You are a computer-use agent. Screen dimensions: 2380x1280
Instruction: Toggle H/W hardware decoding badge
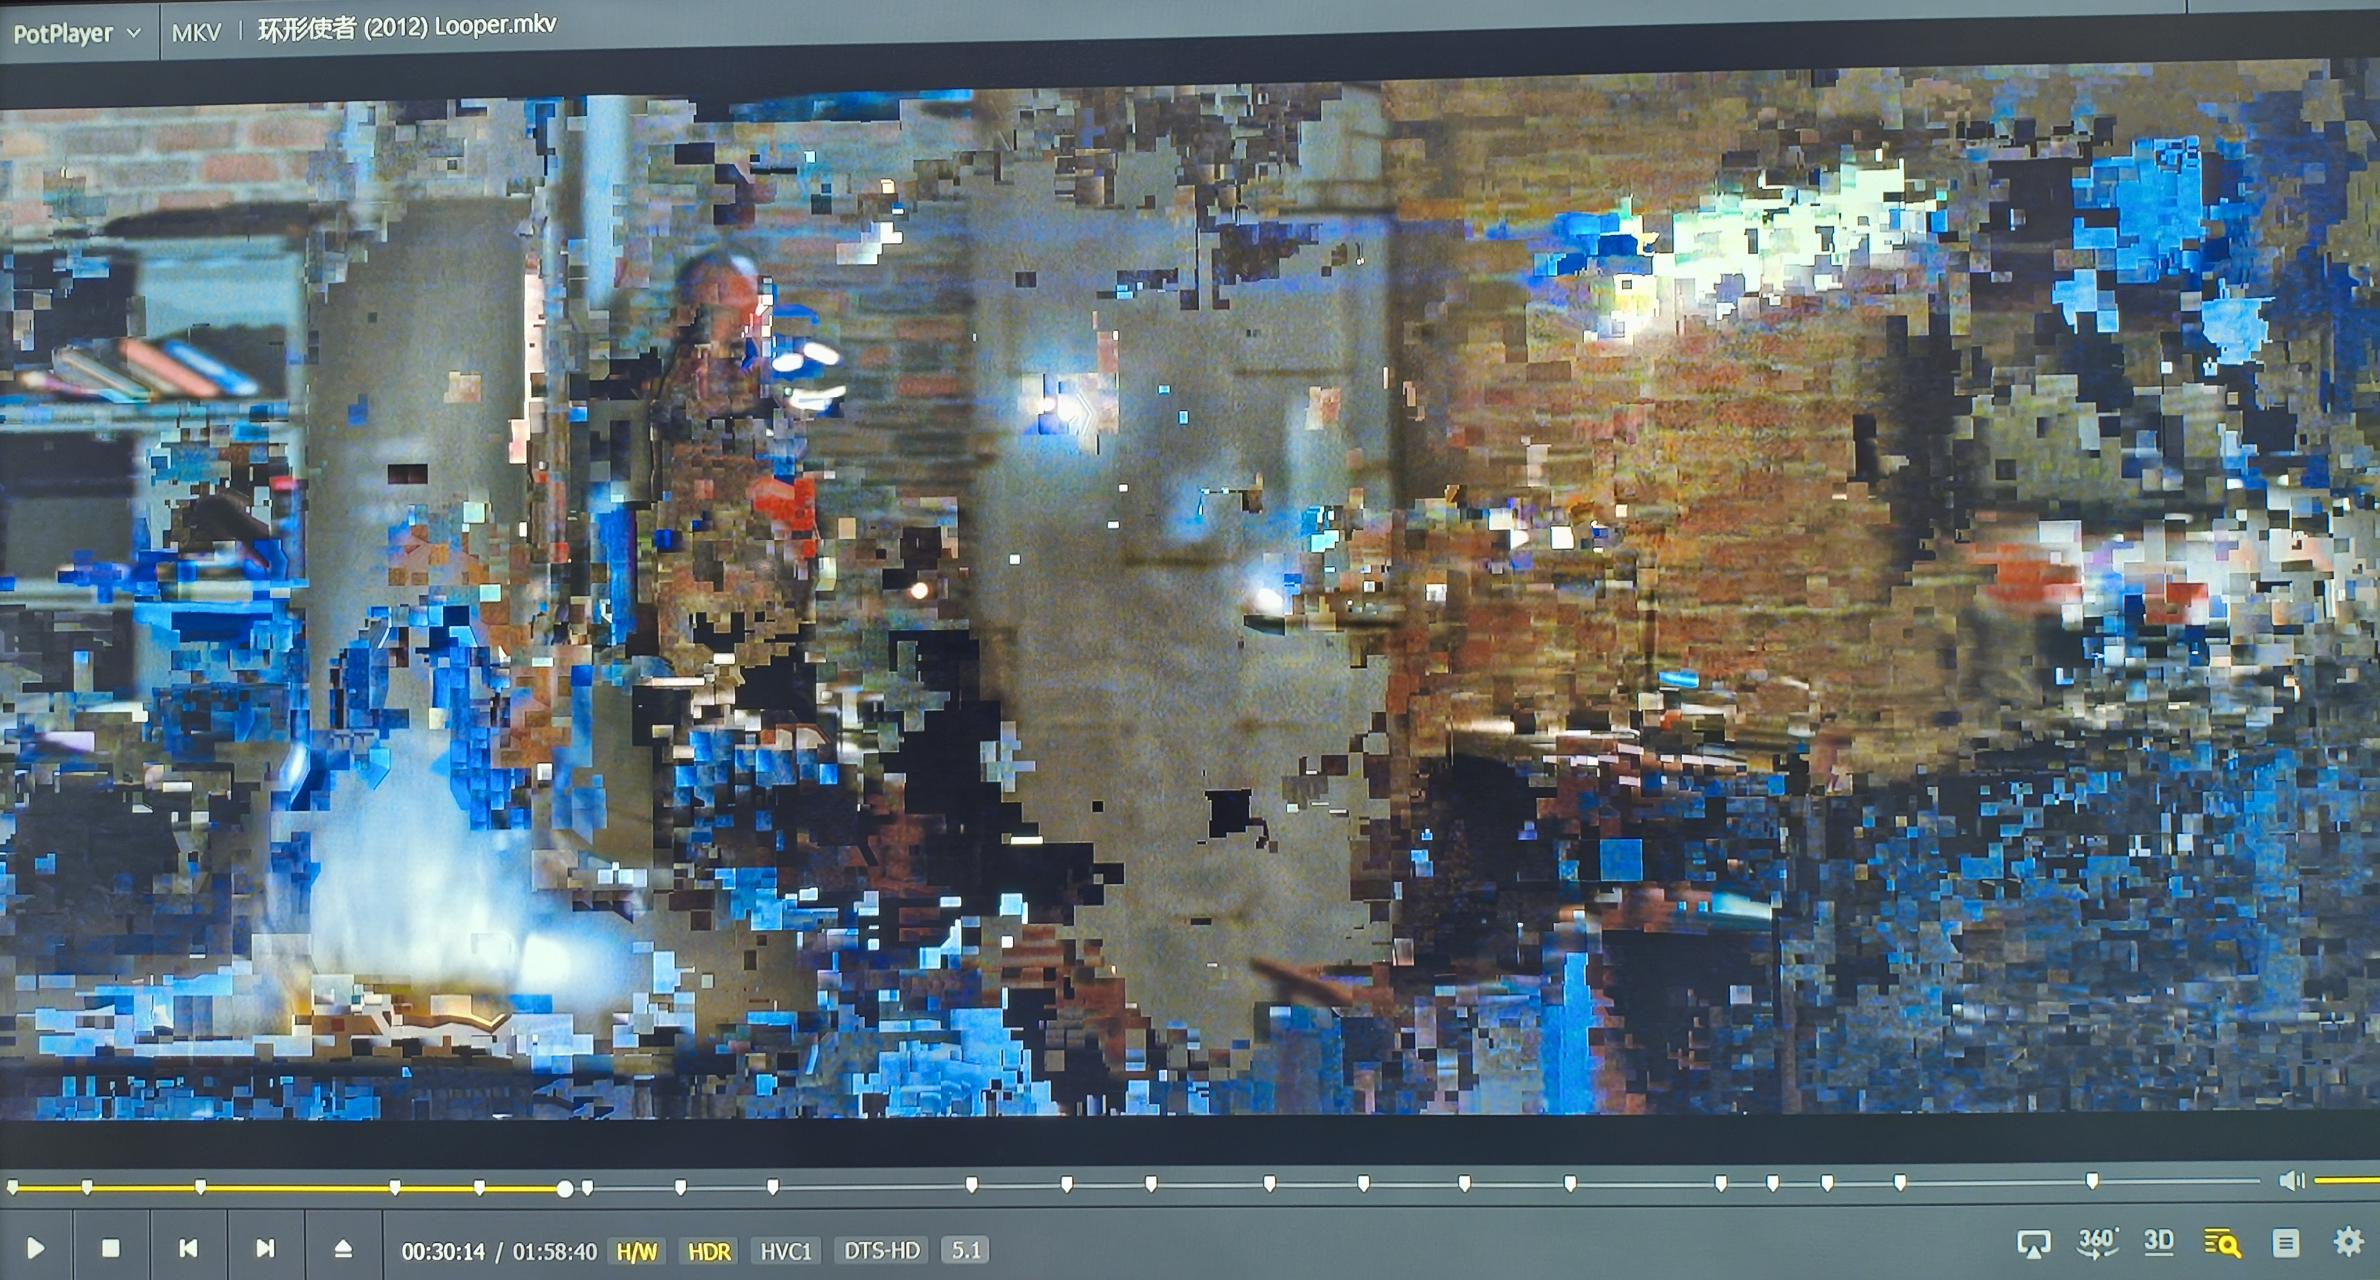click(x=637, y=1251)
